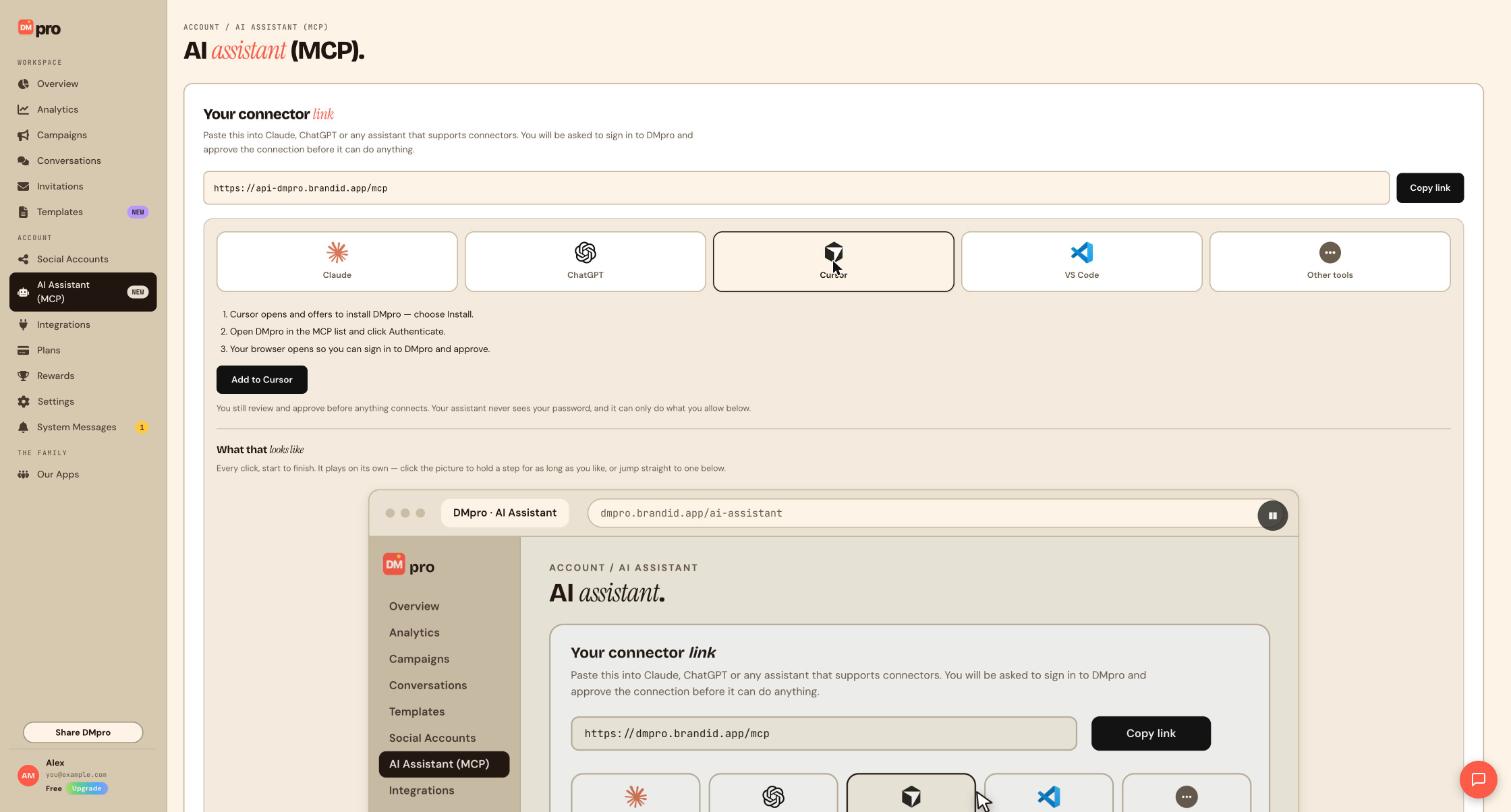Open System Messages via the bell icon
This screenshot has height=812, width=1511.
coord(23,428)
